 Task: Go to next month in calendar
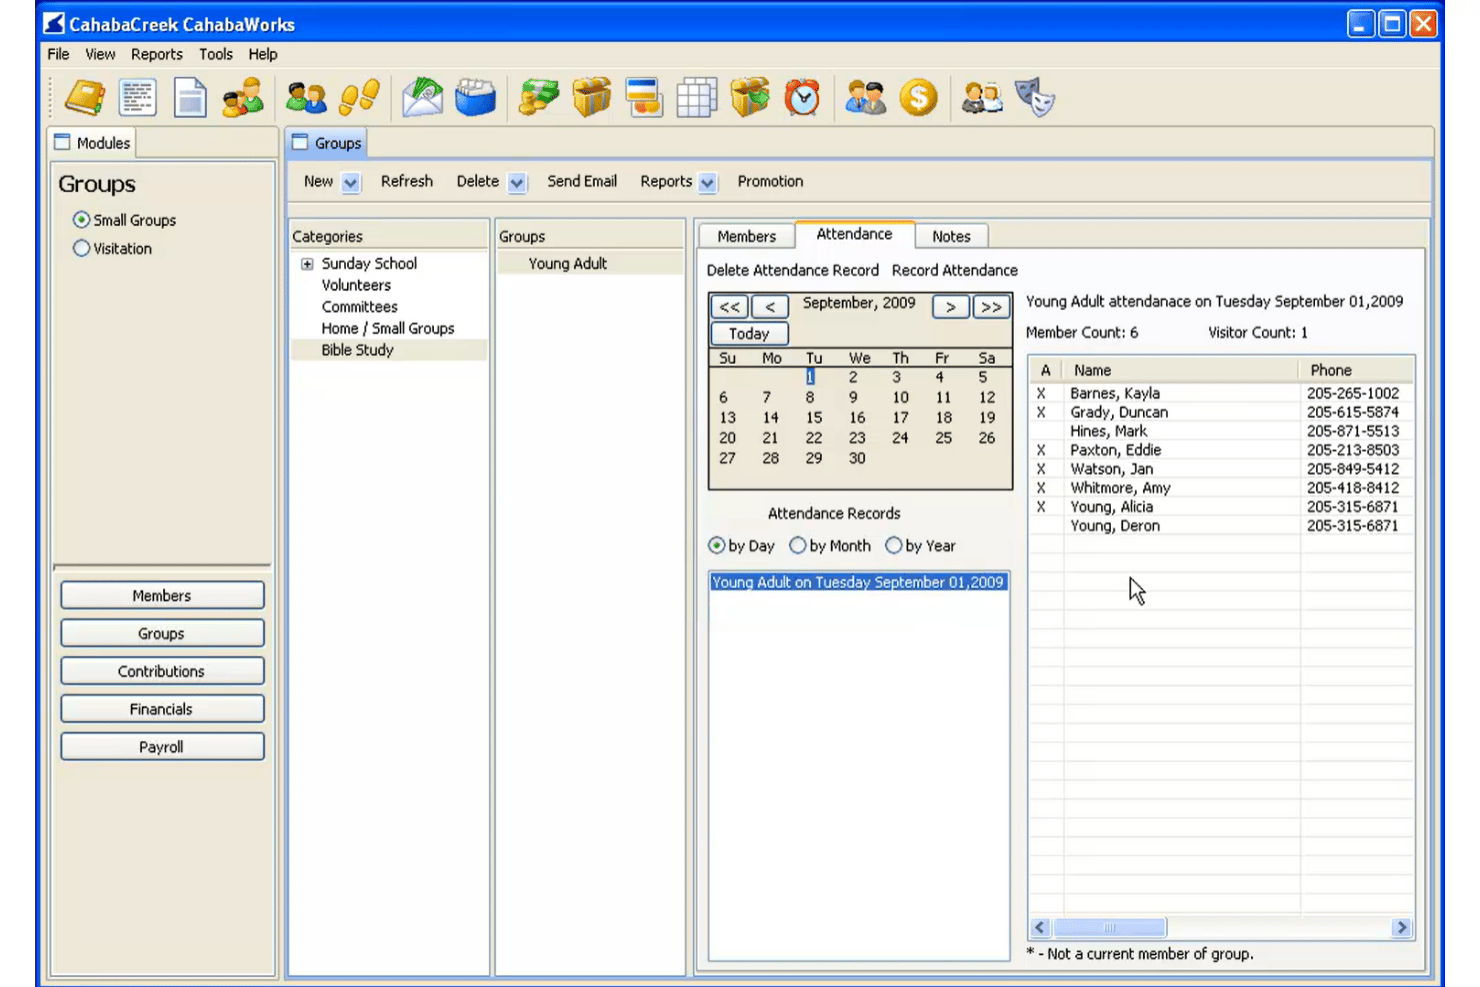950,307
